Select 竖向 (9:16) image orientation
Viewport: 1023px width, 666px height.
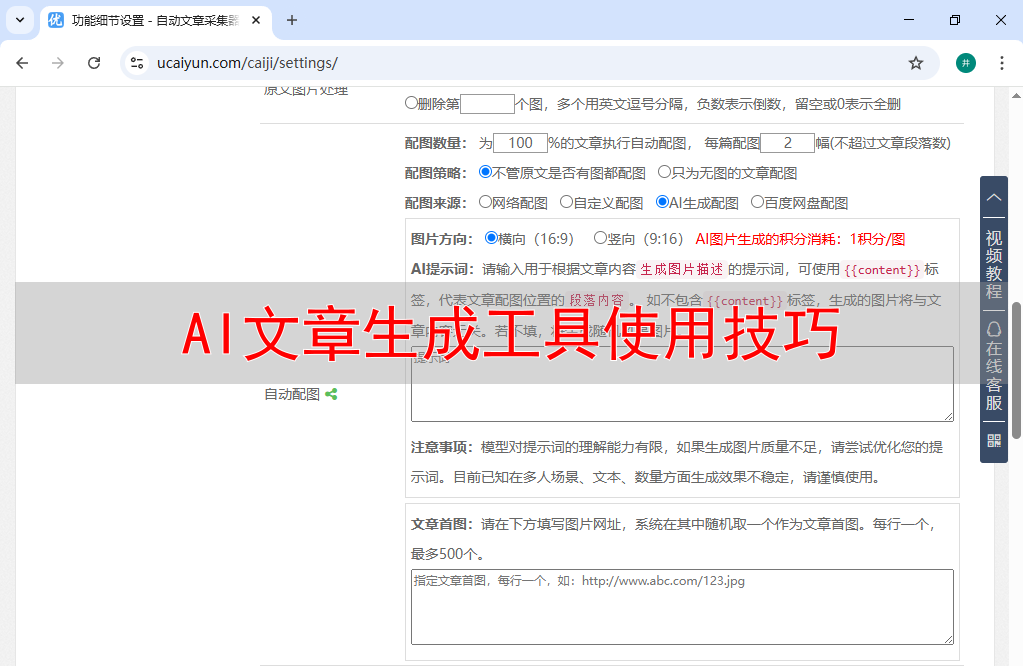point(600,237)
